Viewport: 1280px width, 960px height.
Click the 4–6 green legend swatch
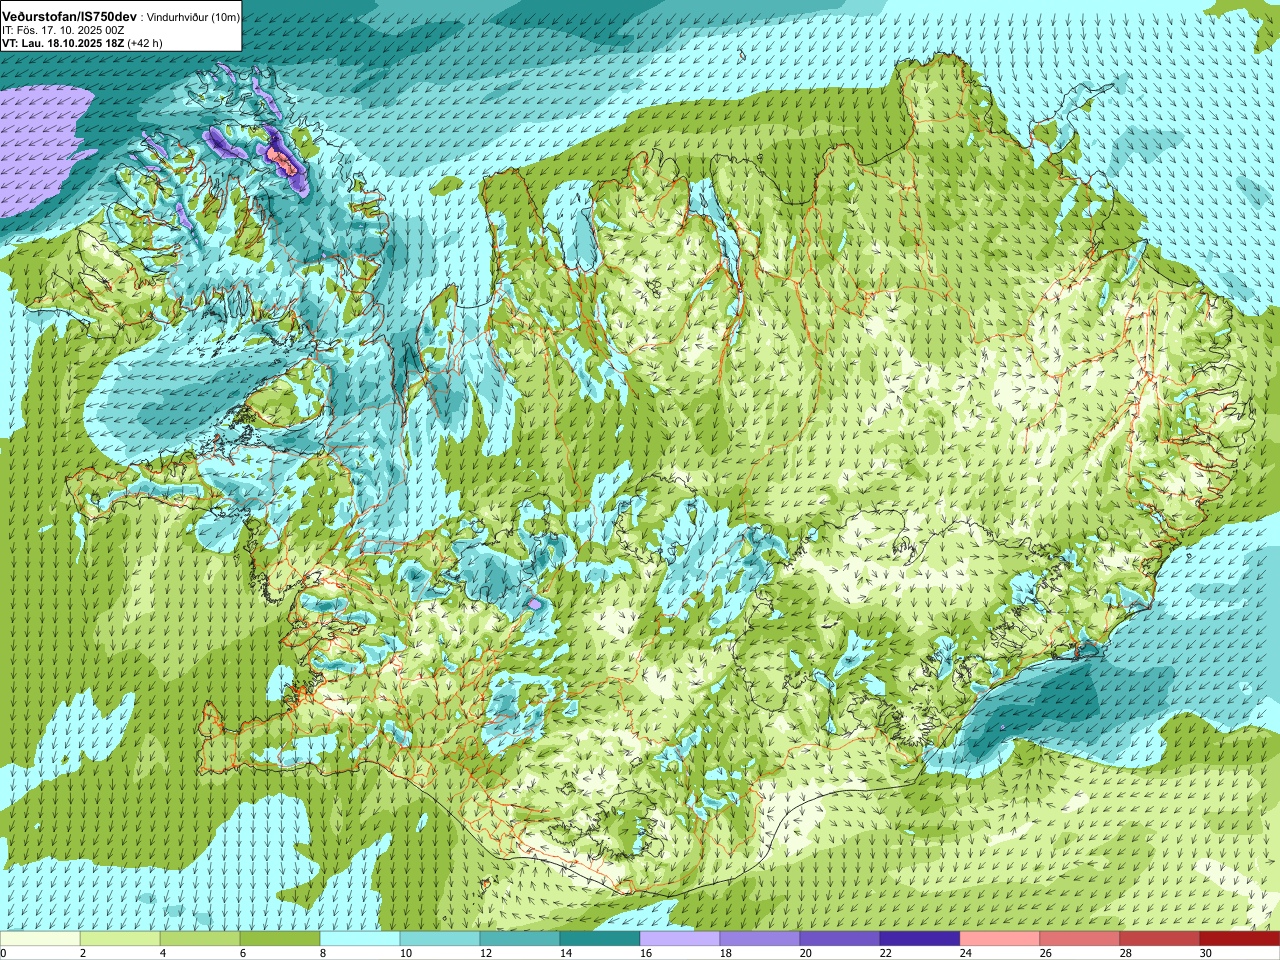point(200,939)
